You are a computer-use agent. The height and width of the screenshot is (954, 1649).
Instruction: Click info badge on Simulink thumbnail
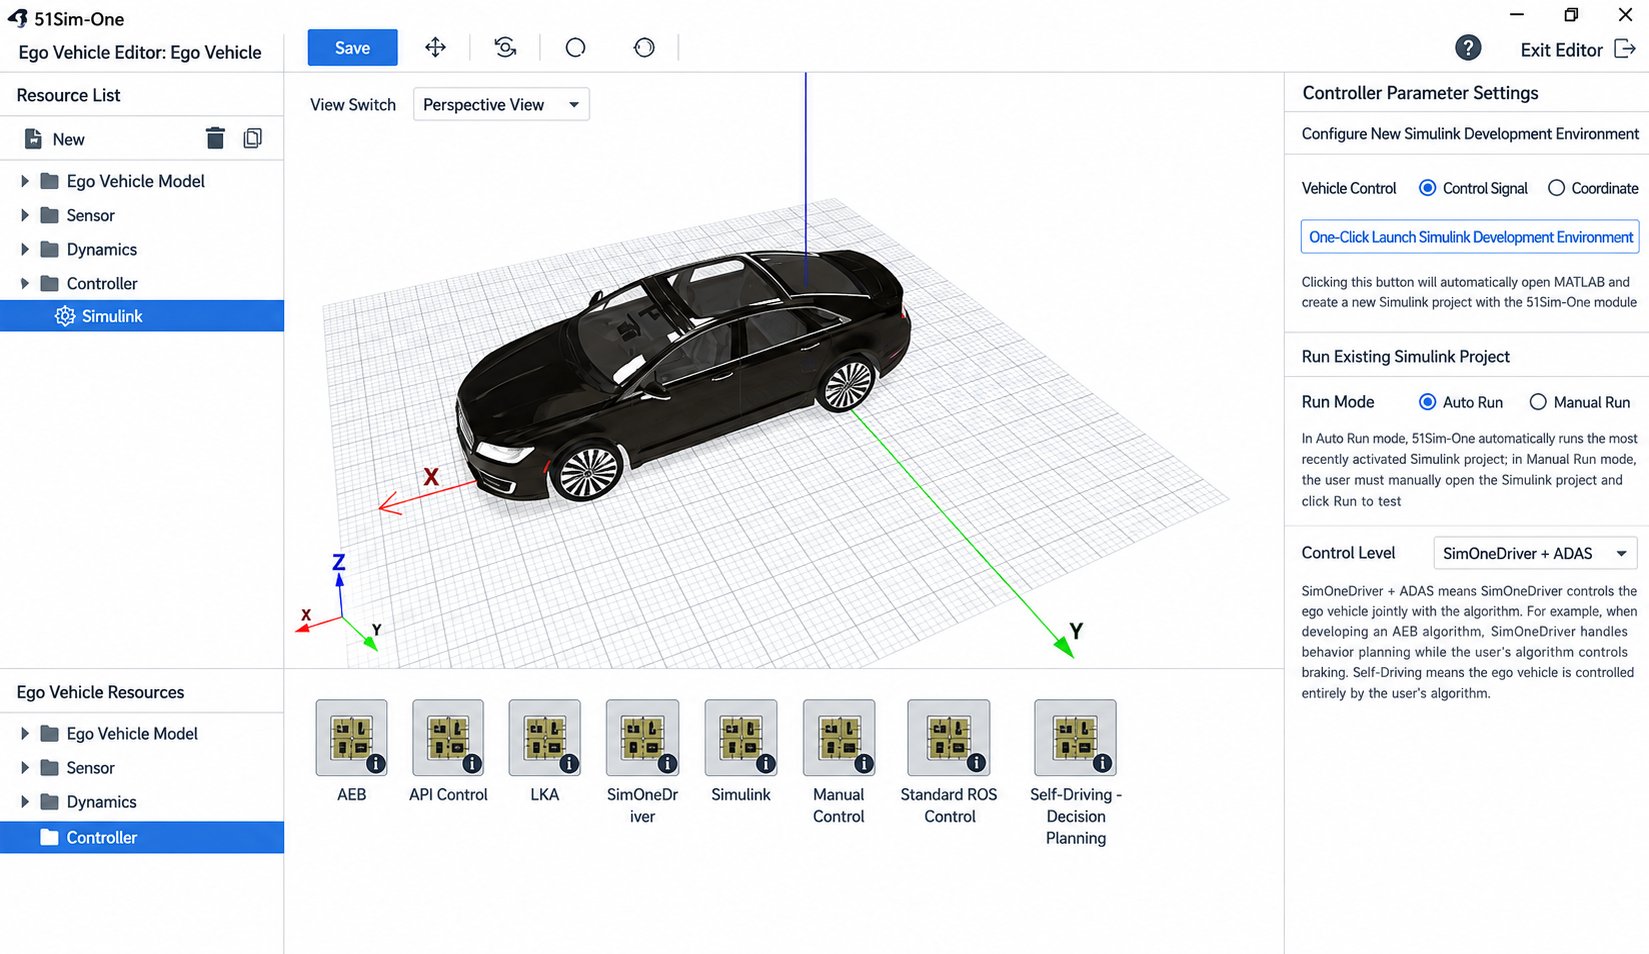(x=766, y=764)
